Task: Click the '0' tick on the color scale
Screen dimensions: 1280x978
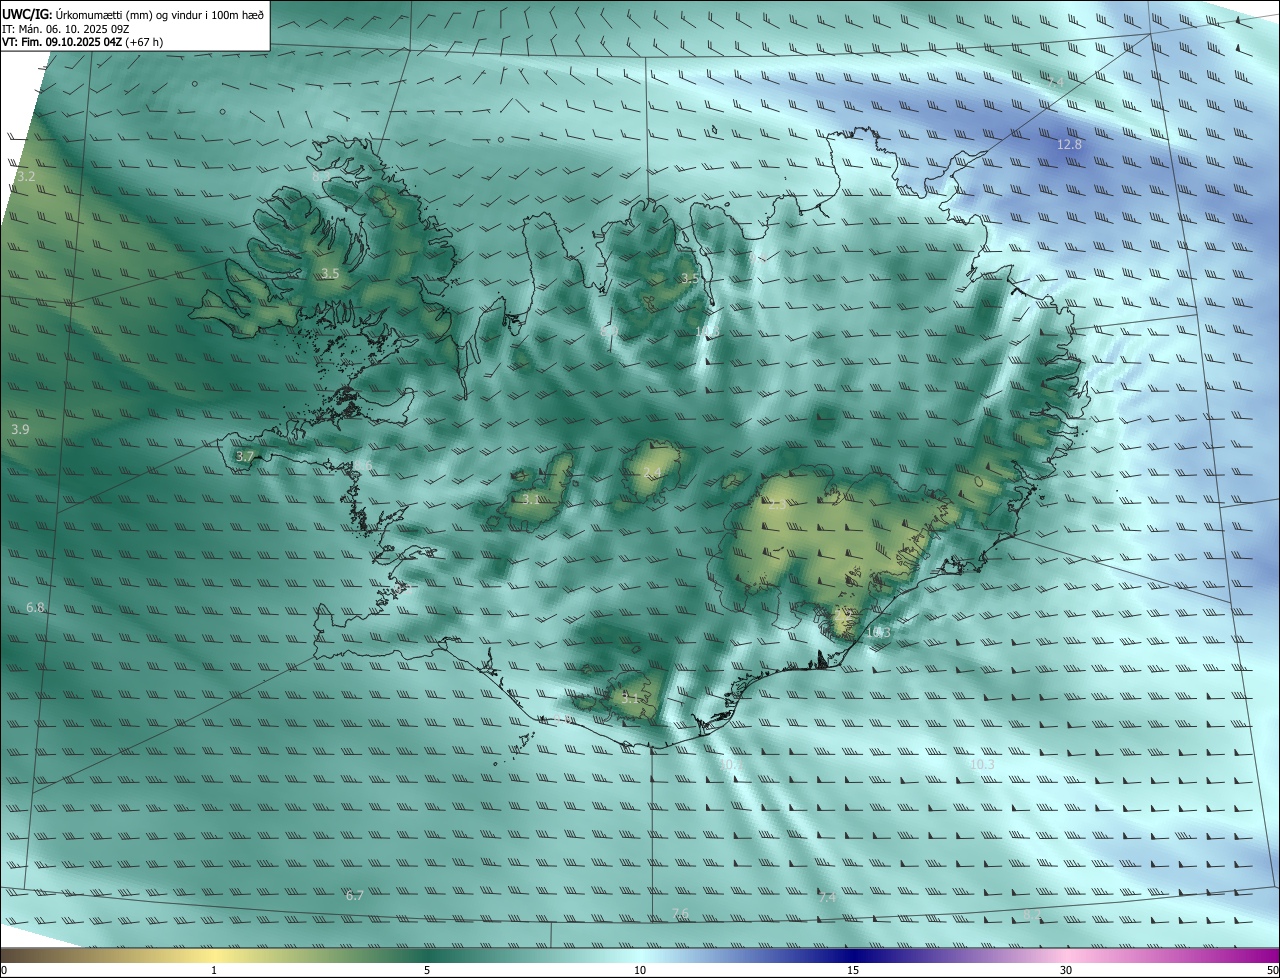Action: (x=3, y=970)
